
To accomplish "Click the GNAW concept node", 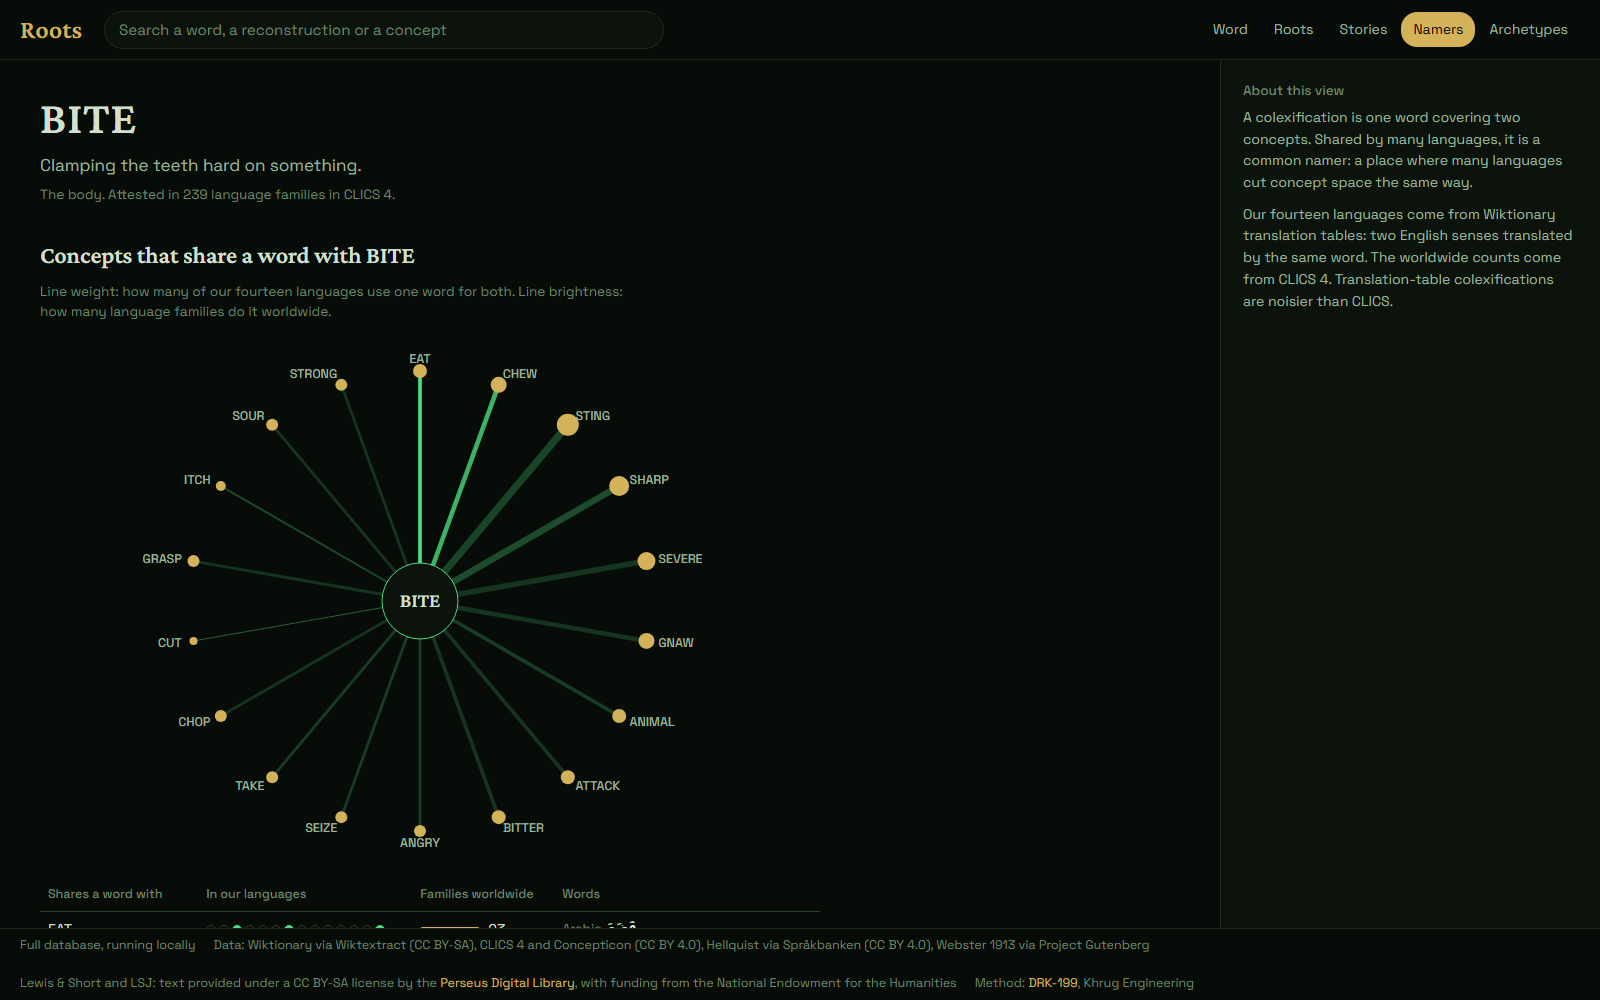I will tap(646, 641).
